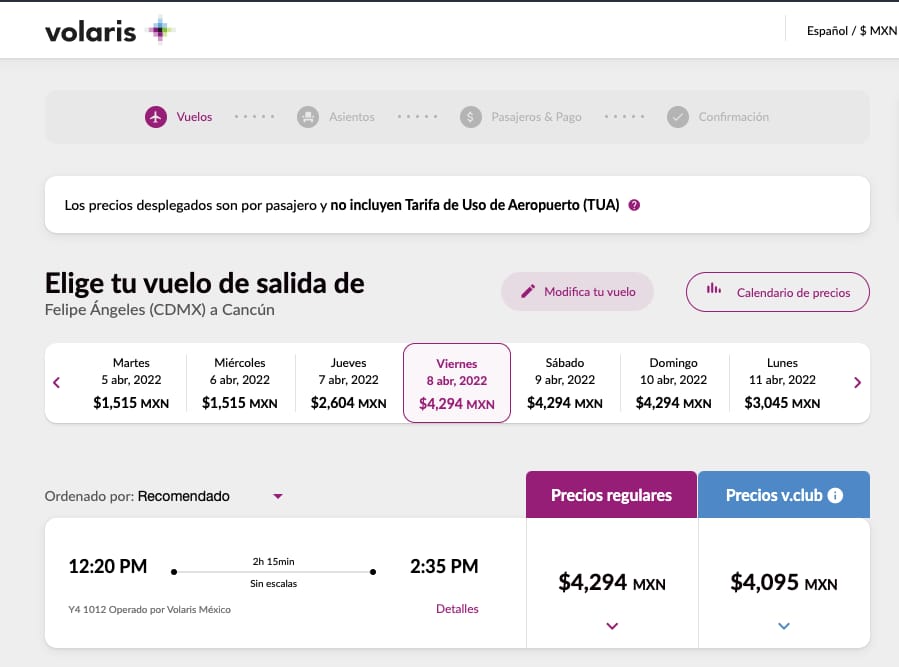Click the Pasajeros & Pago dollar icon
This screenshot has width=899, height=667.
(471, 117)
